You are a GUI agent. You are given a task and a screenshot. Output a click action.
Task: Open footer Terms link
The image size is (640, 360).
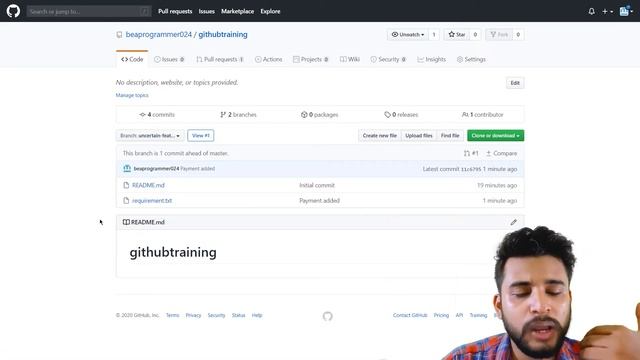172,316
